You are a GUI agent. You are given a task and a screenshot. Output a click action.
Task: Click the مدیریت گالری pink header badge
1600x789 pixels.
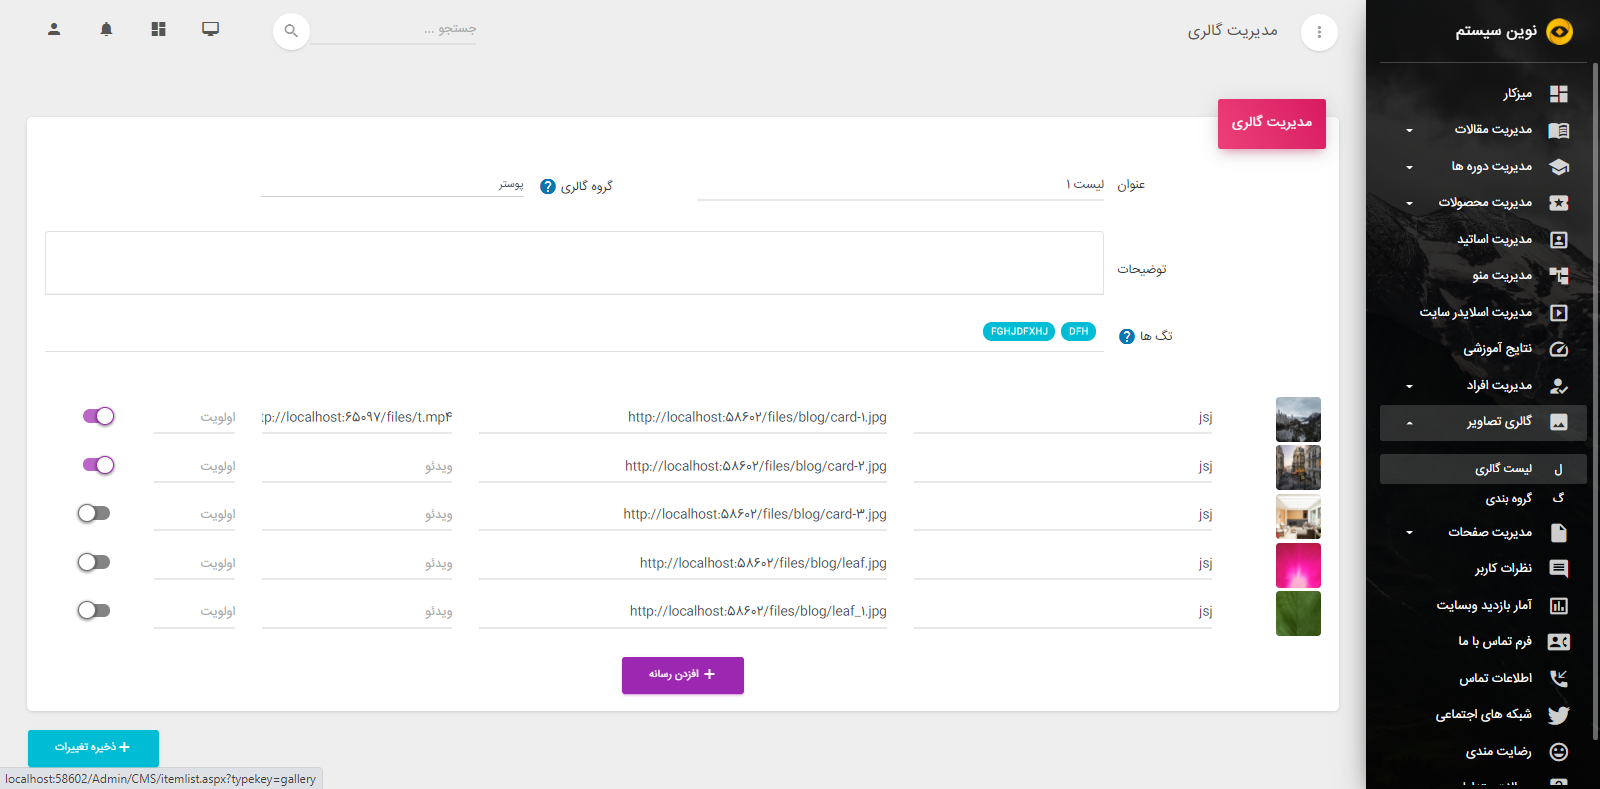[1272, 124]
